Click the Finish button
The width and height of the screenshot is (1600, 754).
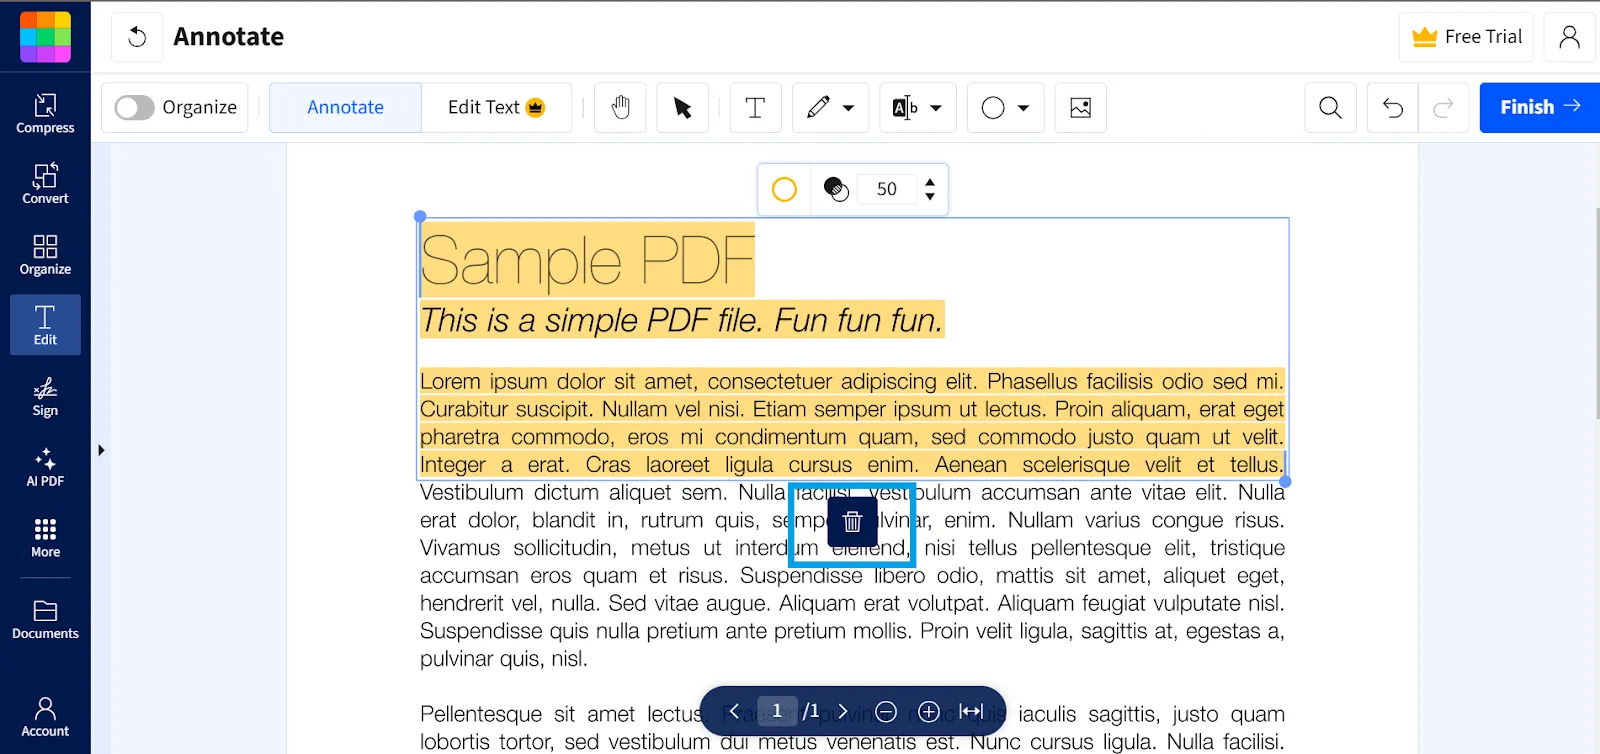pos(1540,107)
